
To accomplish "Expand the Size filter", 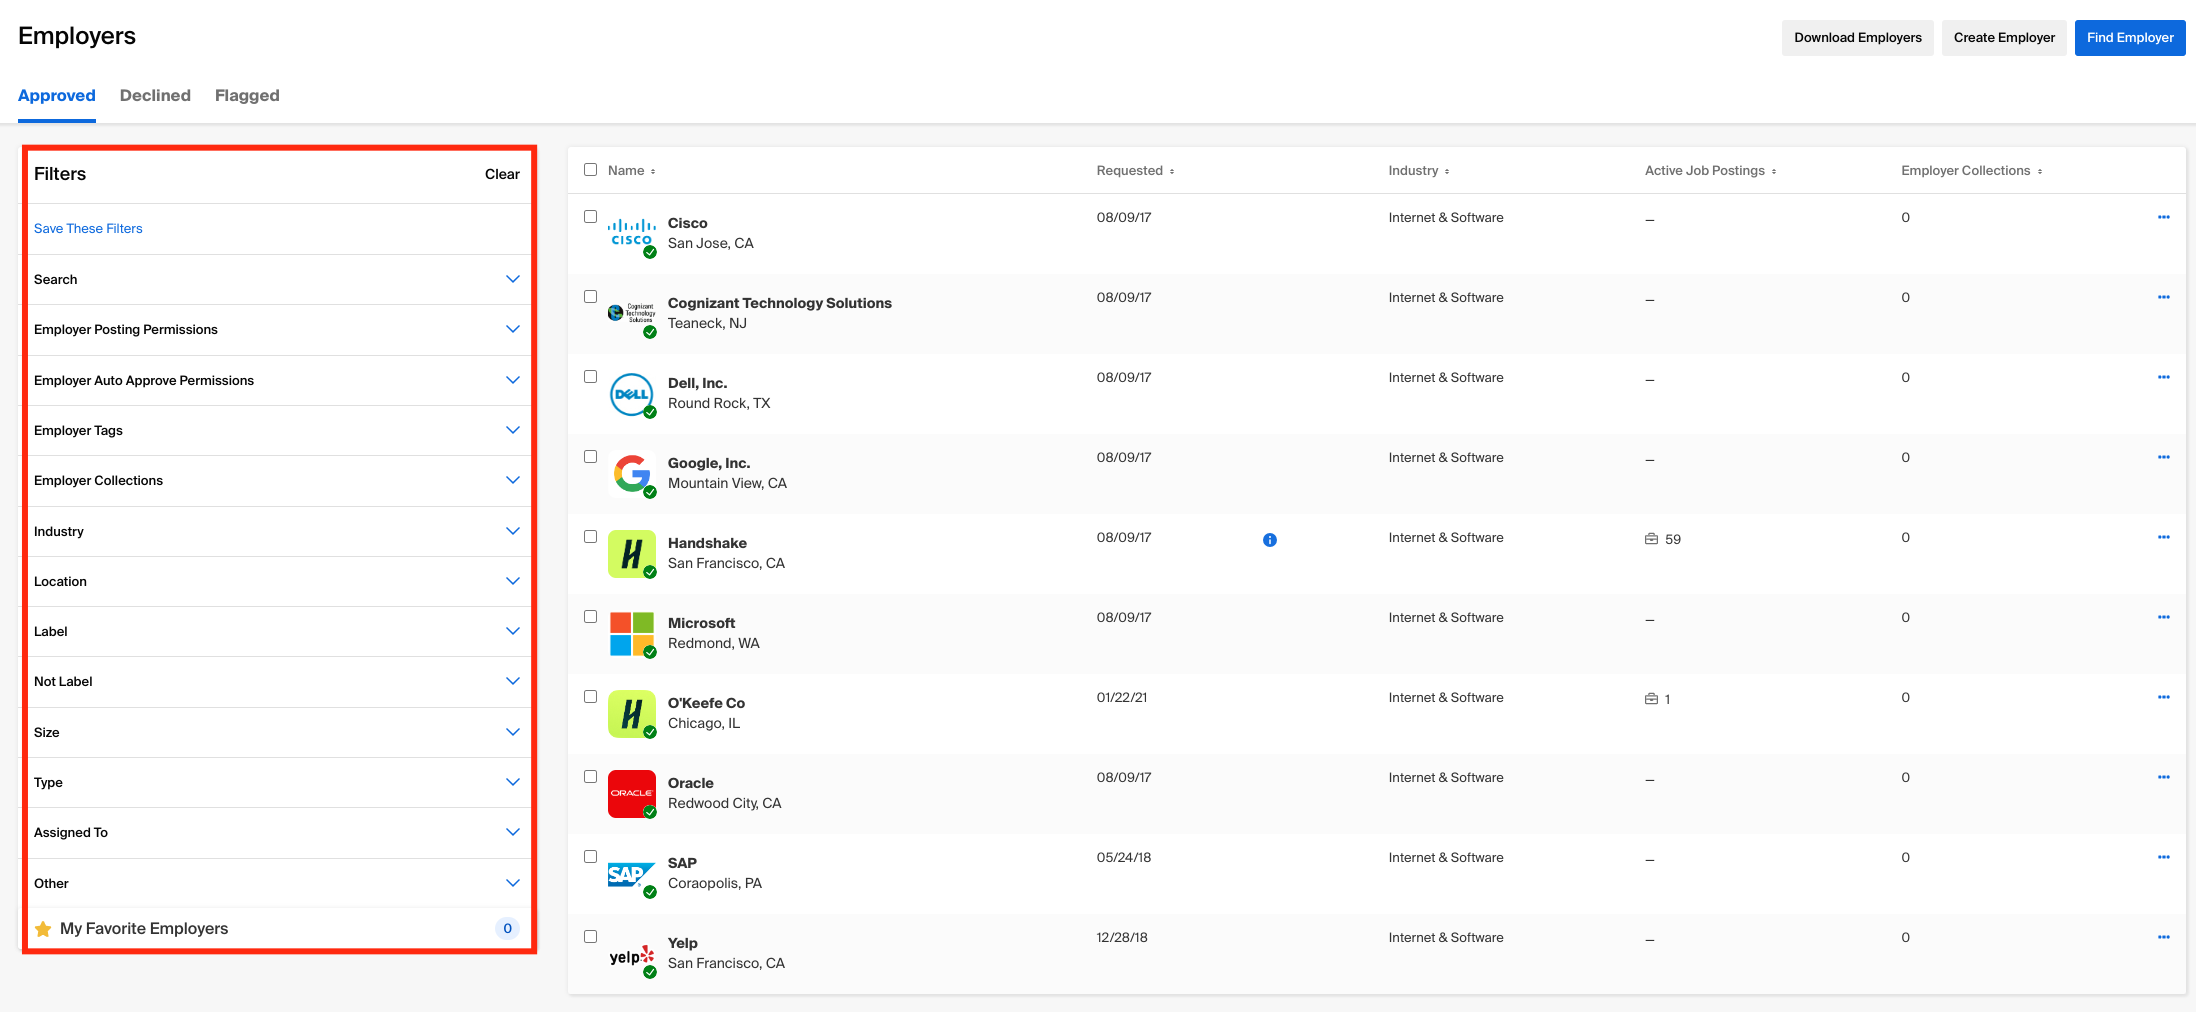I will coord(278,732).
